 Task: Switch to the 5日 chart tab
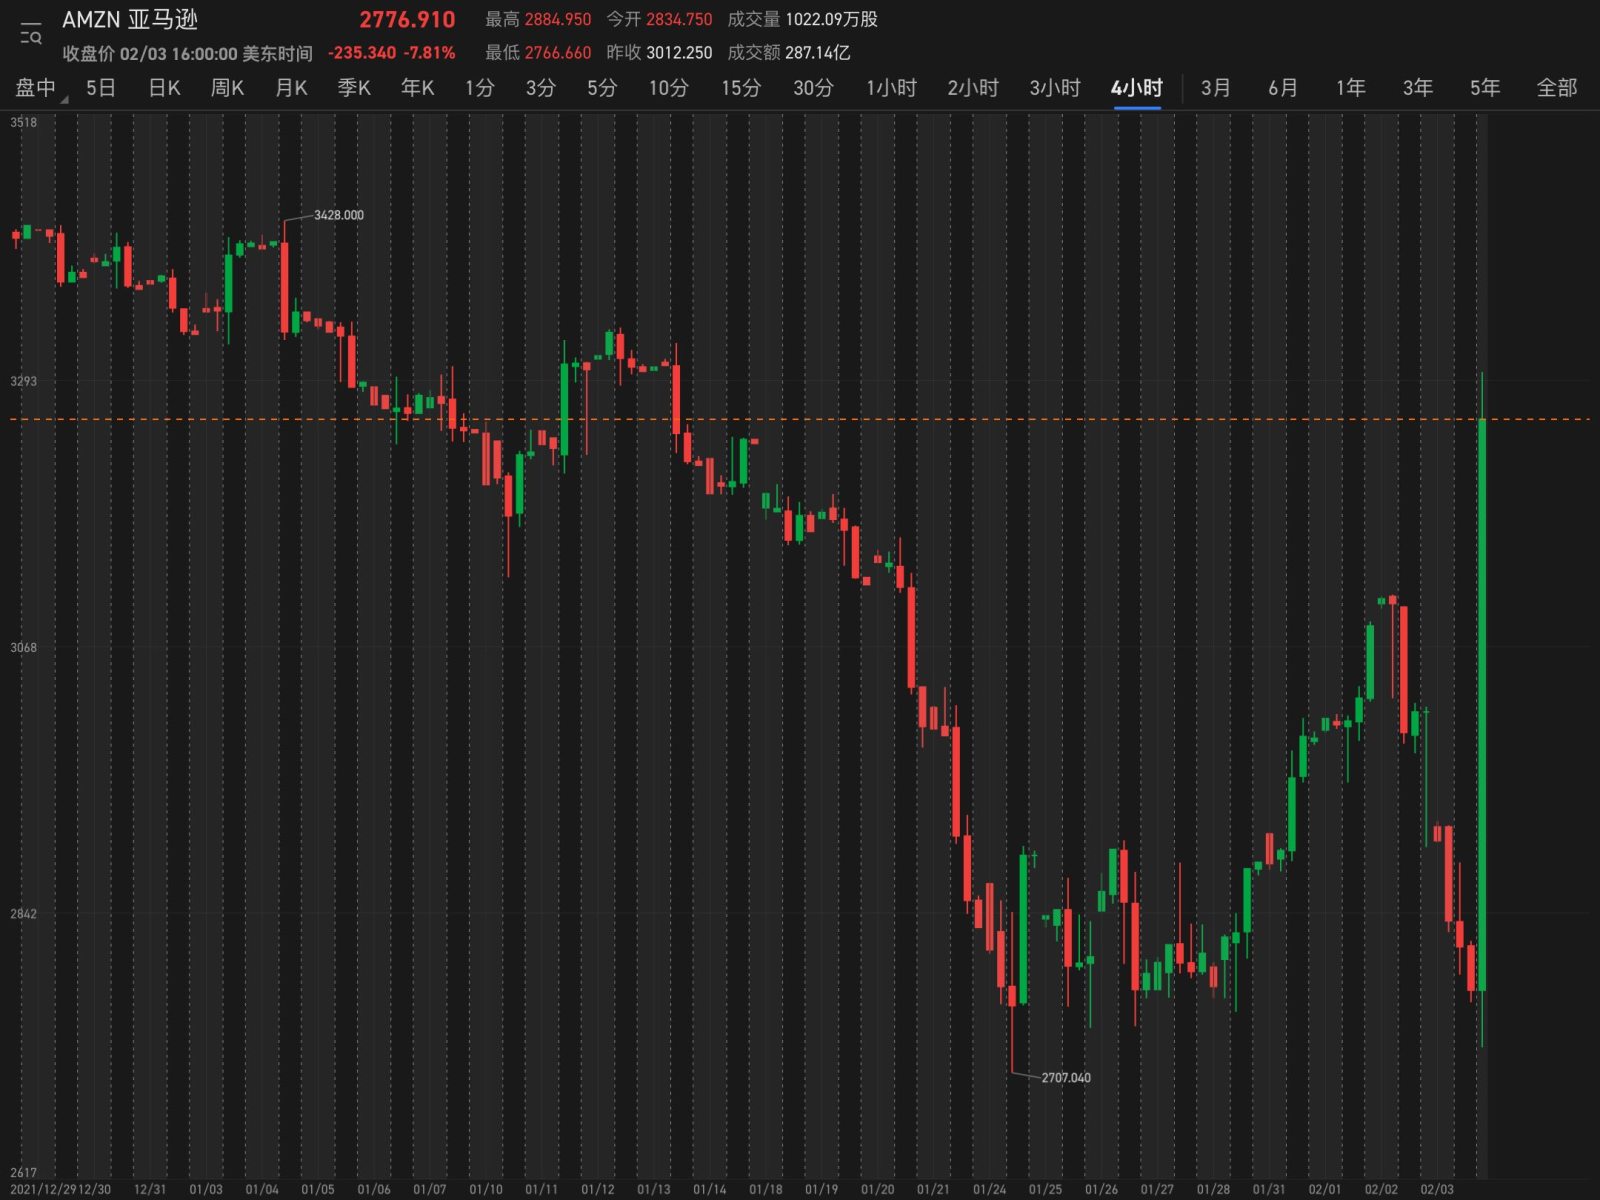pyautogui.click(x=101, y=88)
